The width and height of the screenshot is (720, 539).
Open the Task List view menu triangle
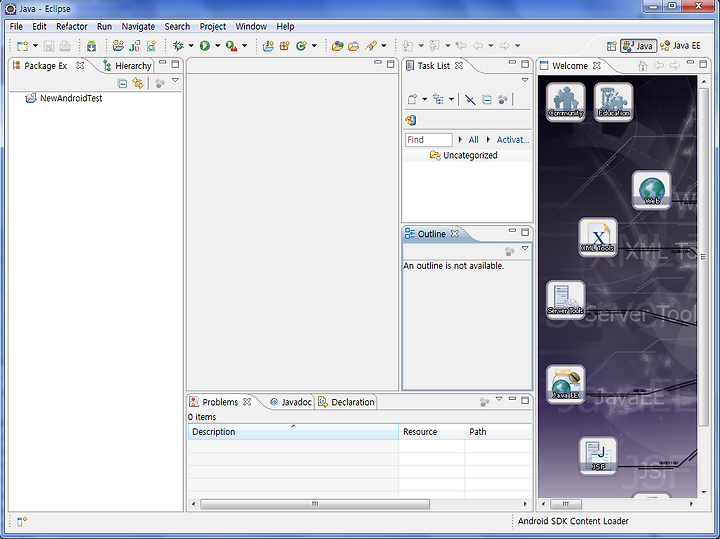tap(525, 80)
